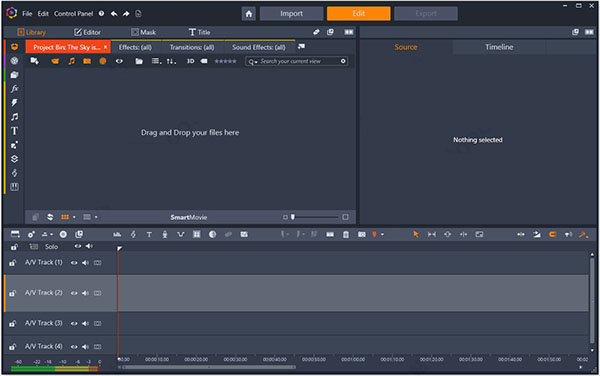Click the trash can delete icon in the timeline toolbar
The width and height of the screenshot is (600, 376).
346,234
